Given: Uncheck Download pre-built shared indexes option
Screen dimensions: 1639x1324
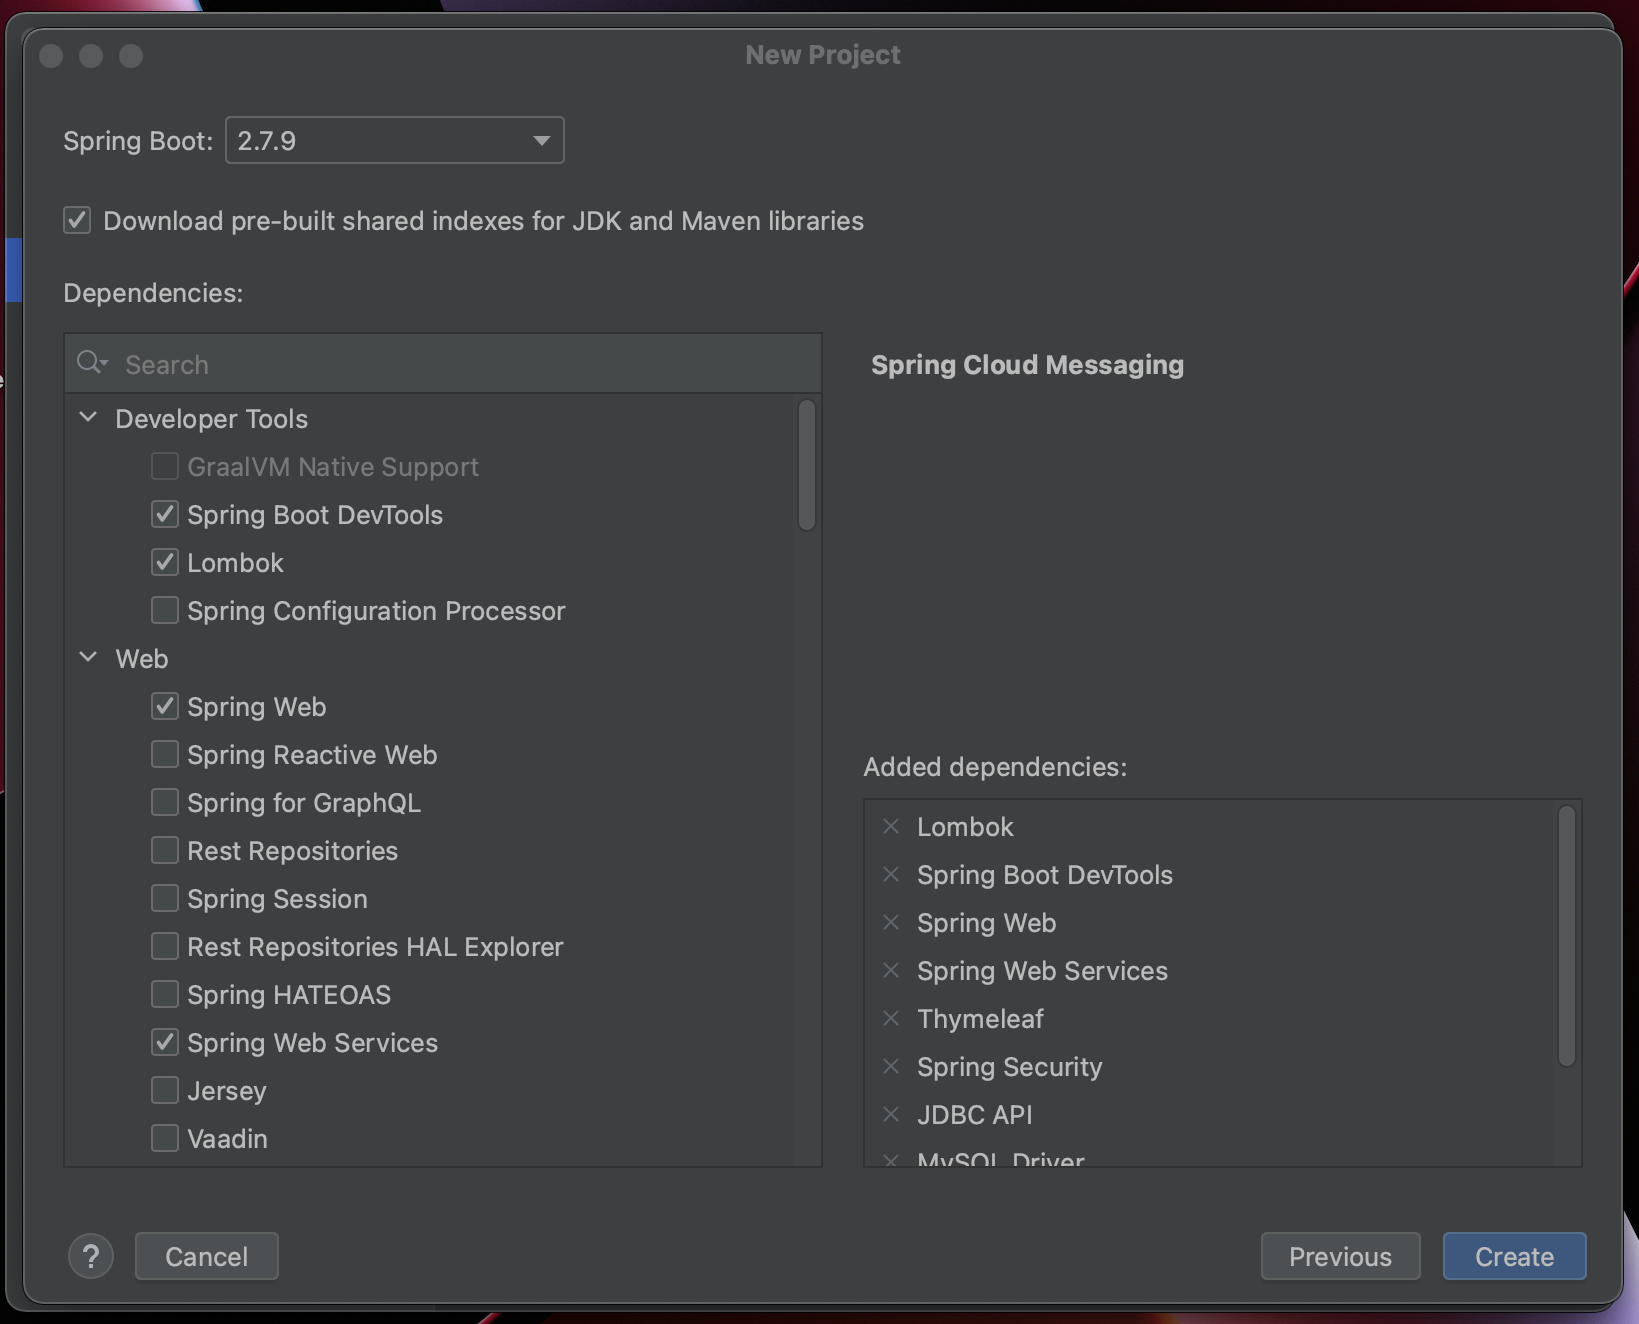Looking at the screenshot, I should [x=77, y=220].
